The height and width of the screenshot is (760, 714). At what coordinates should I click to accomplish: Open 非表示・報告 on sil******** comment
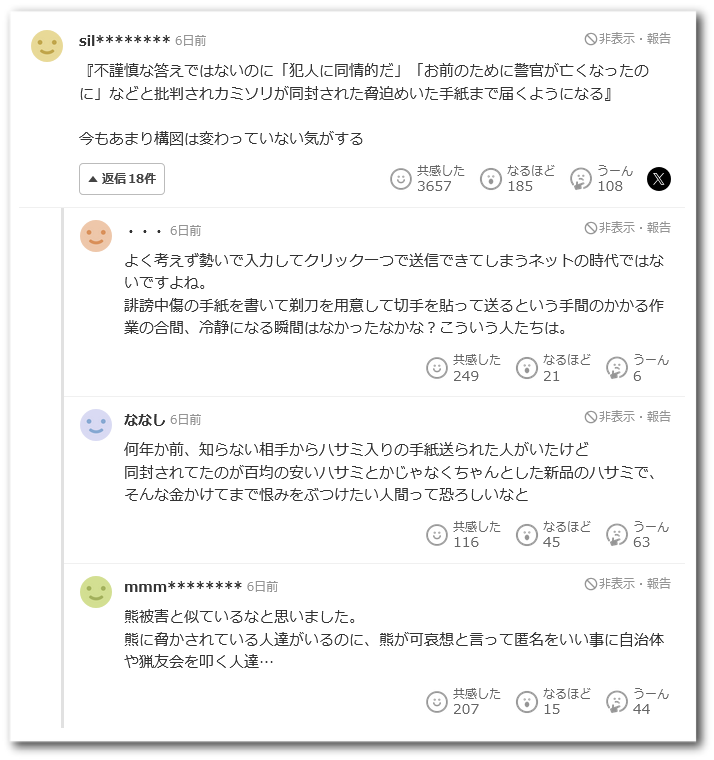click(x=628, y=39)
